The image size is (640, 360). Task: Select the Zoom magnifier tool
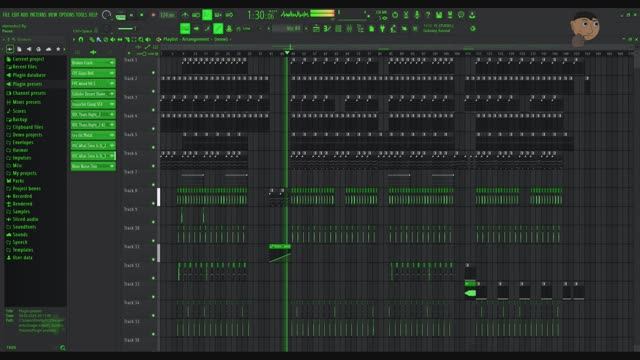141,40
